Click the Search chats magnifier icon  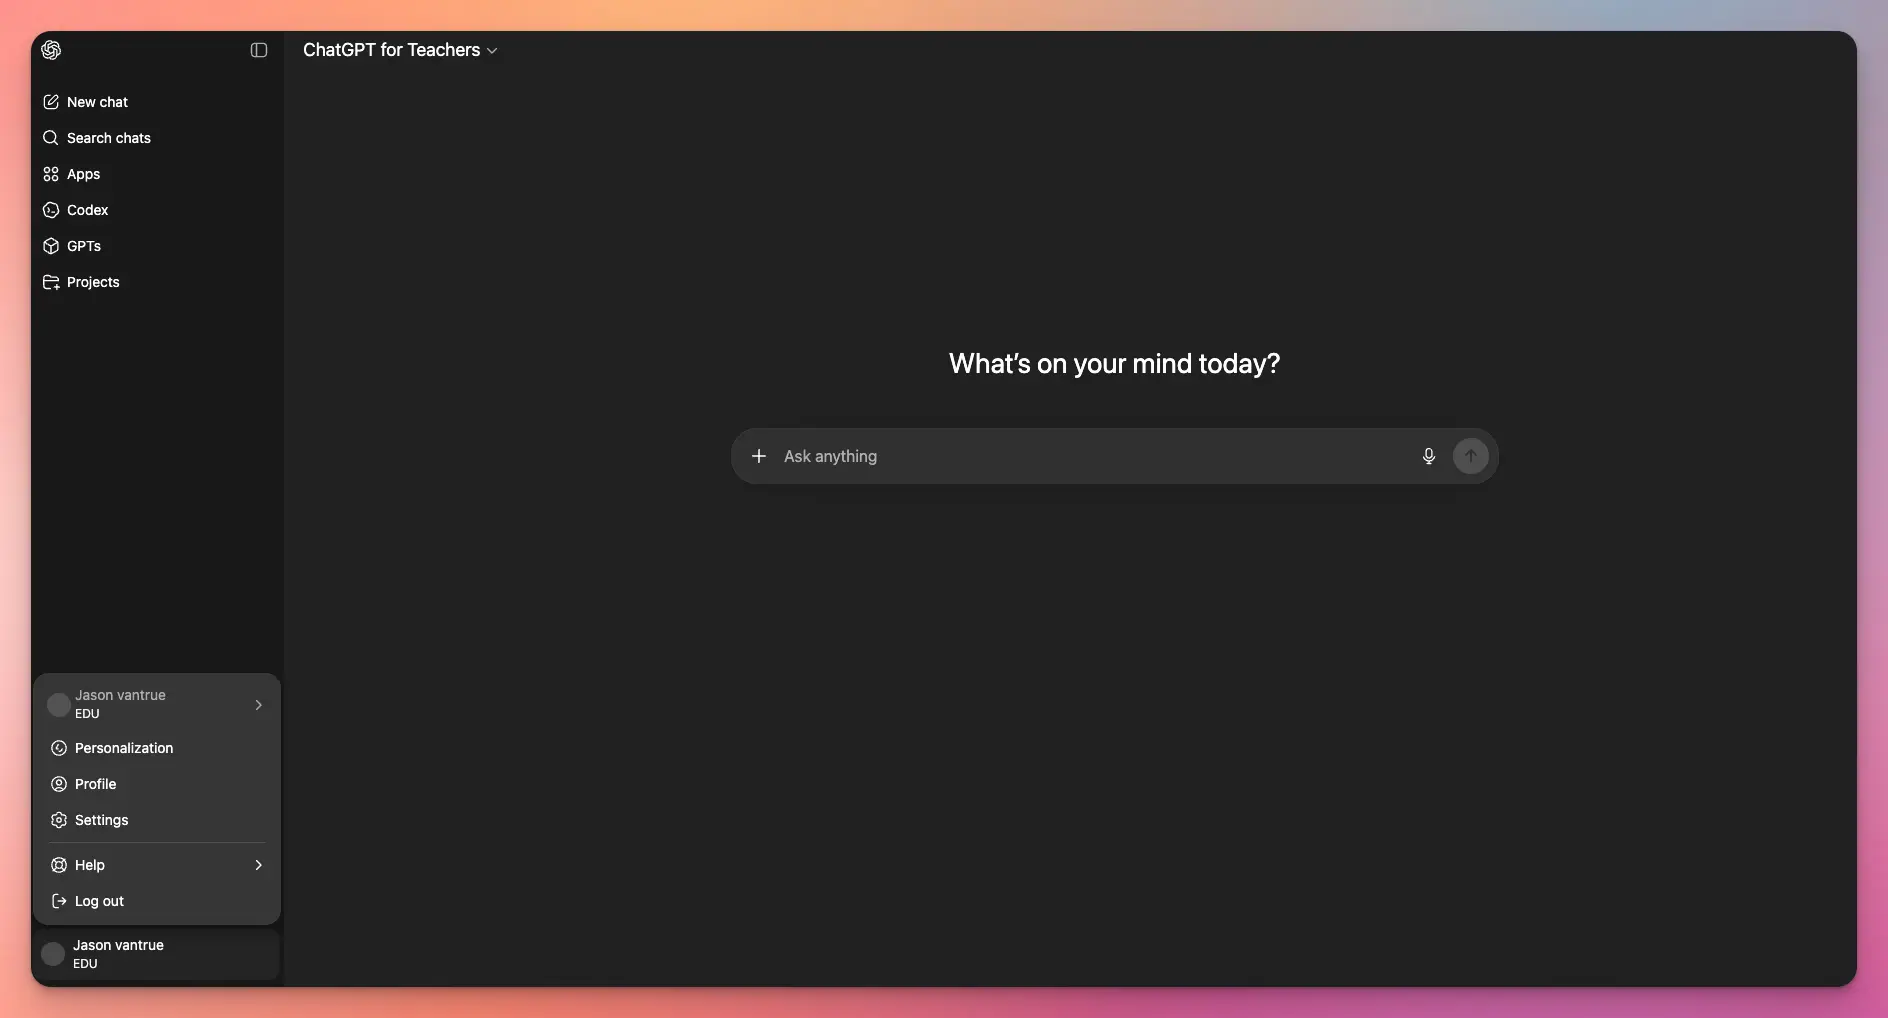51,138
